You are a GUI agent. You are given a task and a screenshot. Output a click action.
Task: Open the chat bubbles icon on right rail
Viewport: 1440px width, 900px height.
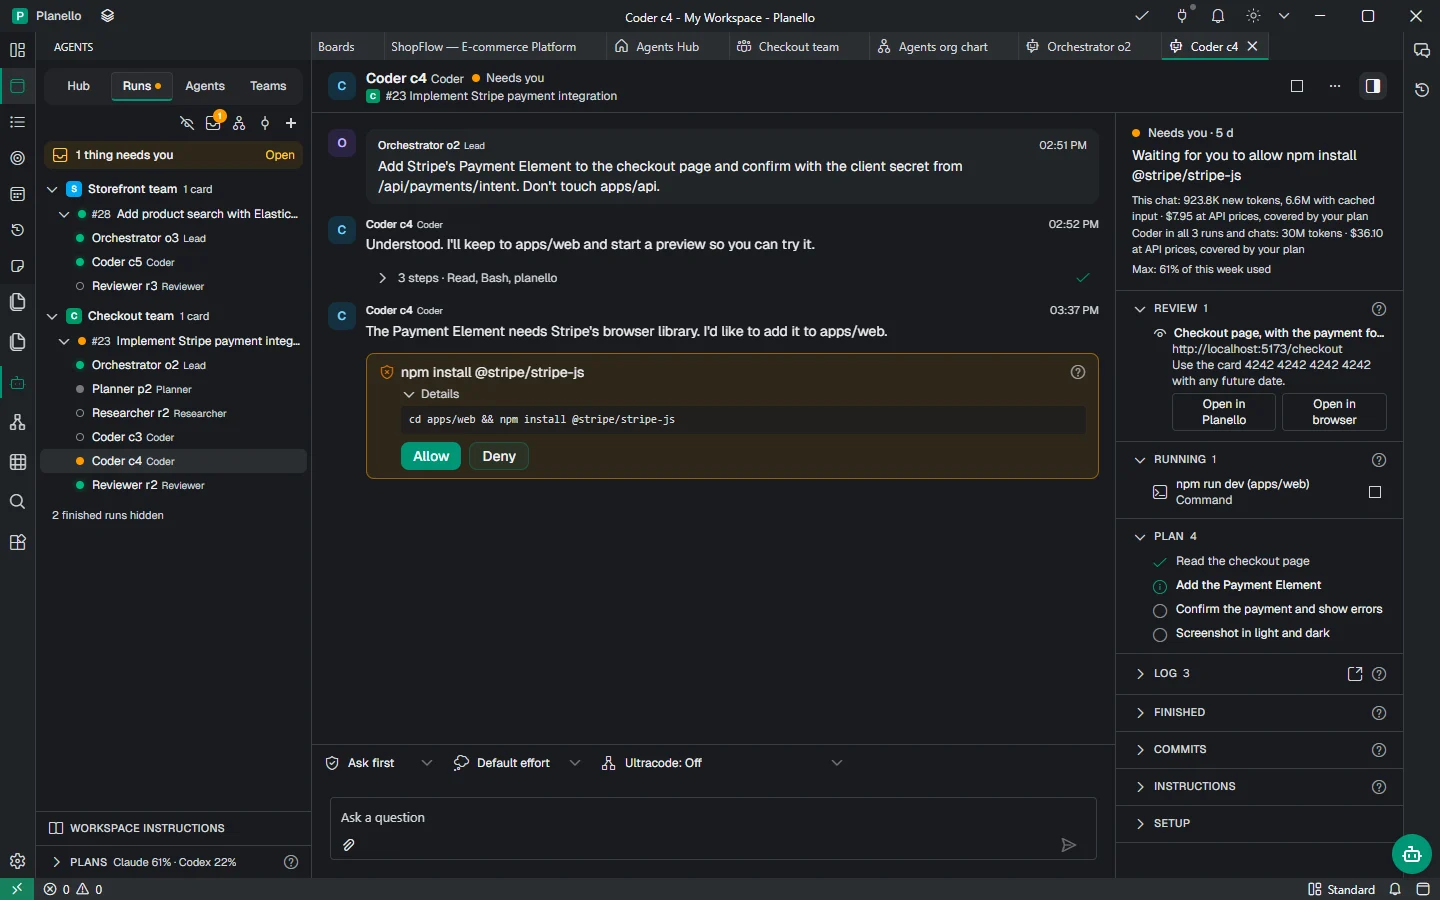coord(1422,50)
